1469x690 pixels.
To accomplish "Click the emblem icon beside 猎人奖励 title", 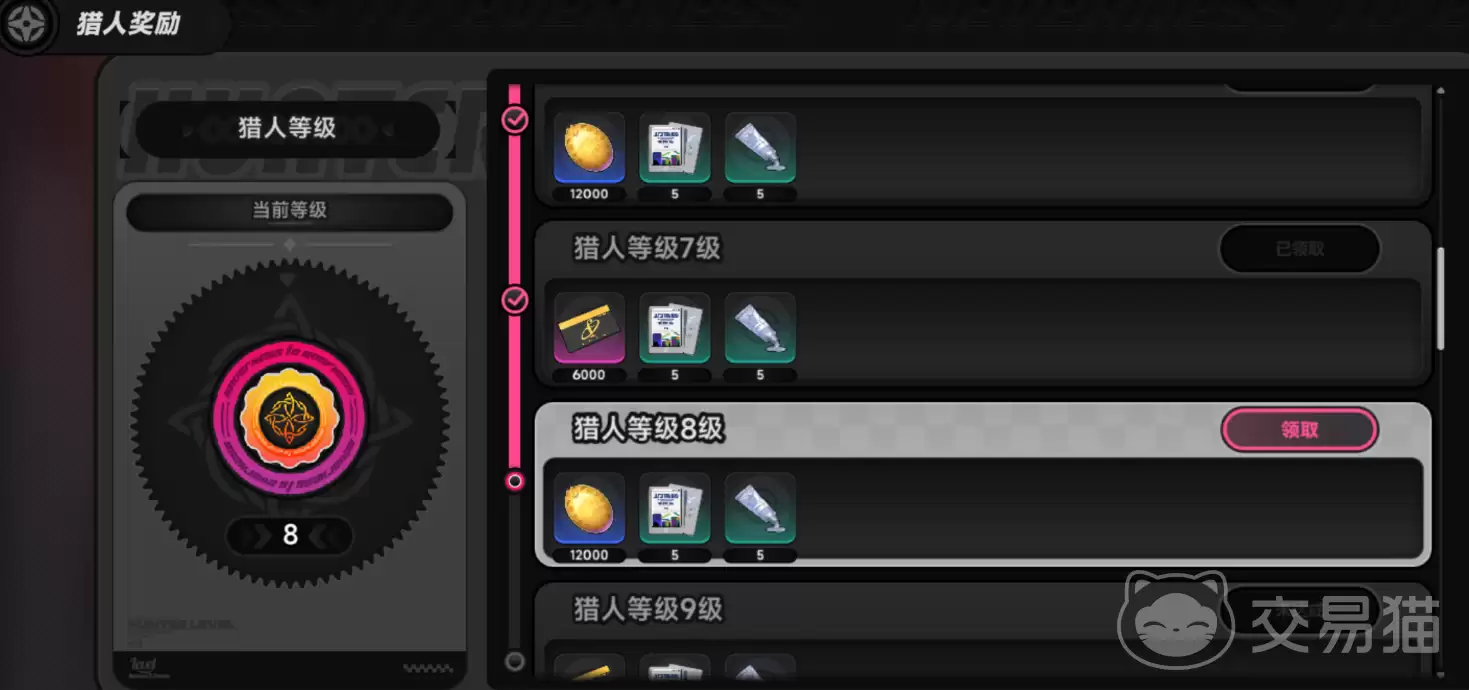I will tap(27, 25).
